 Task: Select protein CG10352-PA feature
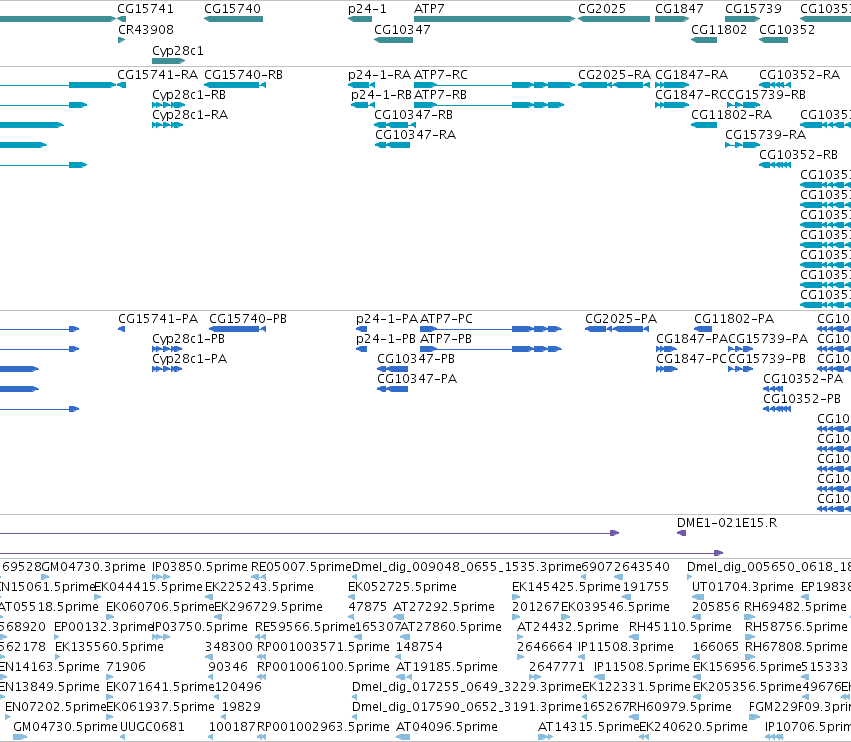[773, 389]
